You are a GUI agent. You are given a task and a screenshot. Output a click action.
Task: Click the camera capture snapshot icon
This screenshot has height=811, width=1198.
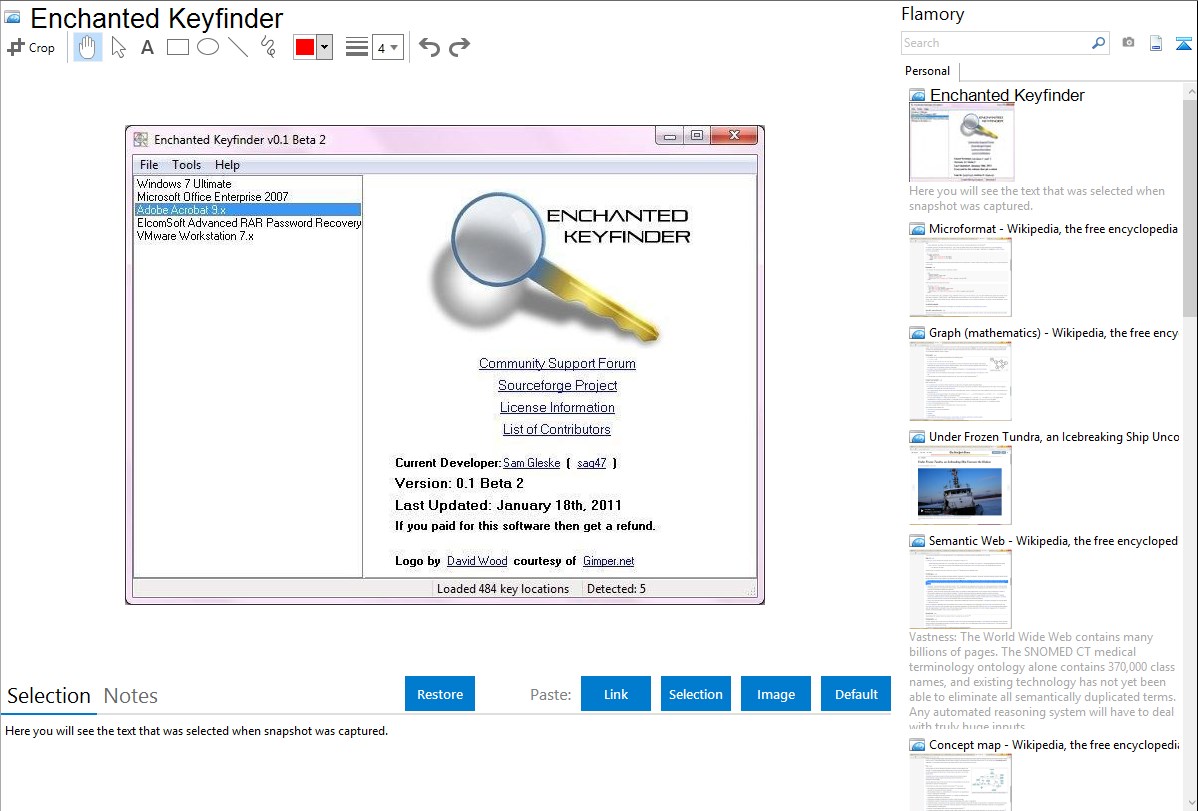pos(1128,43)
